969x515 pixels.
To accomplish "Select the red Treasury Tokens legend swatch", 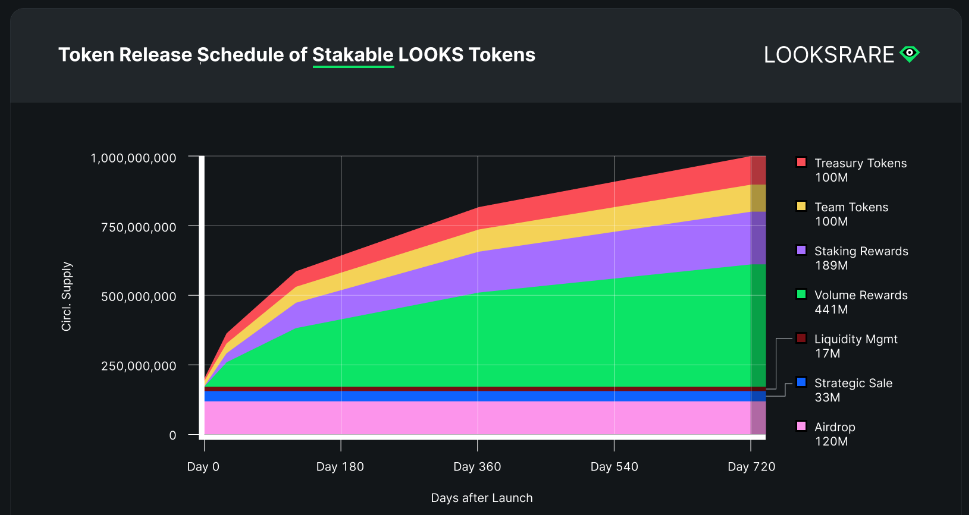I will (x=801, y=162).
